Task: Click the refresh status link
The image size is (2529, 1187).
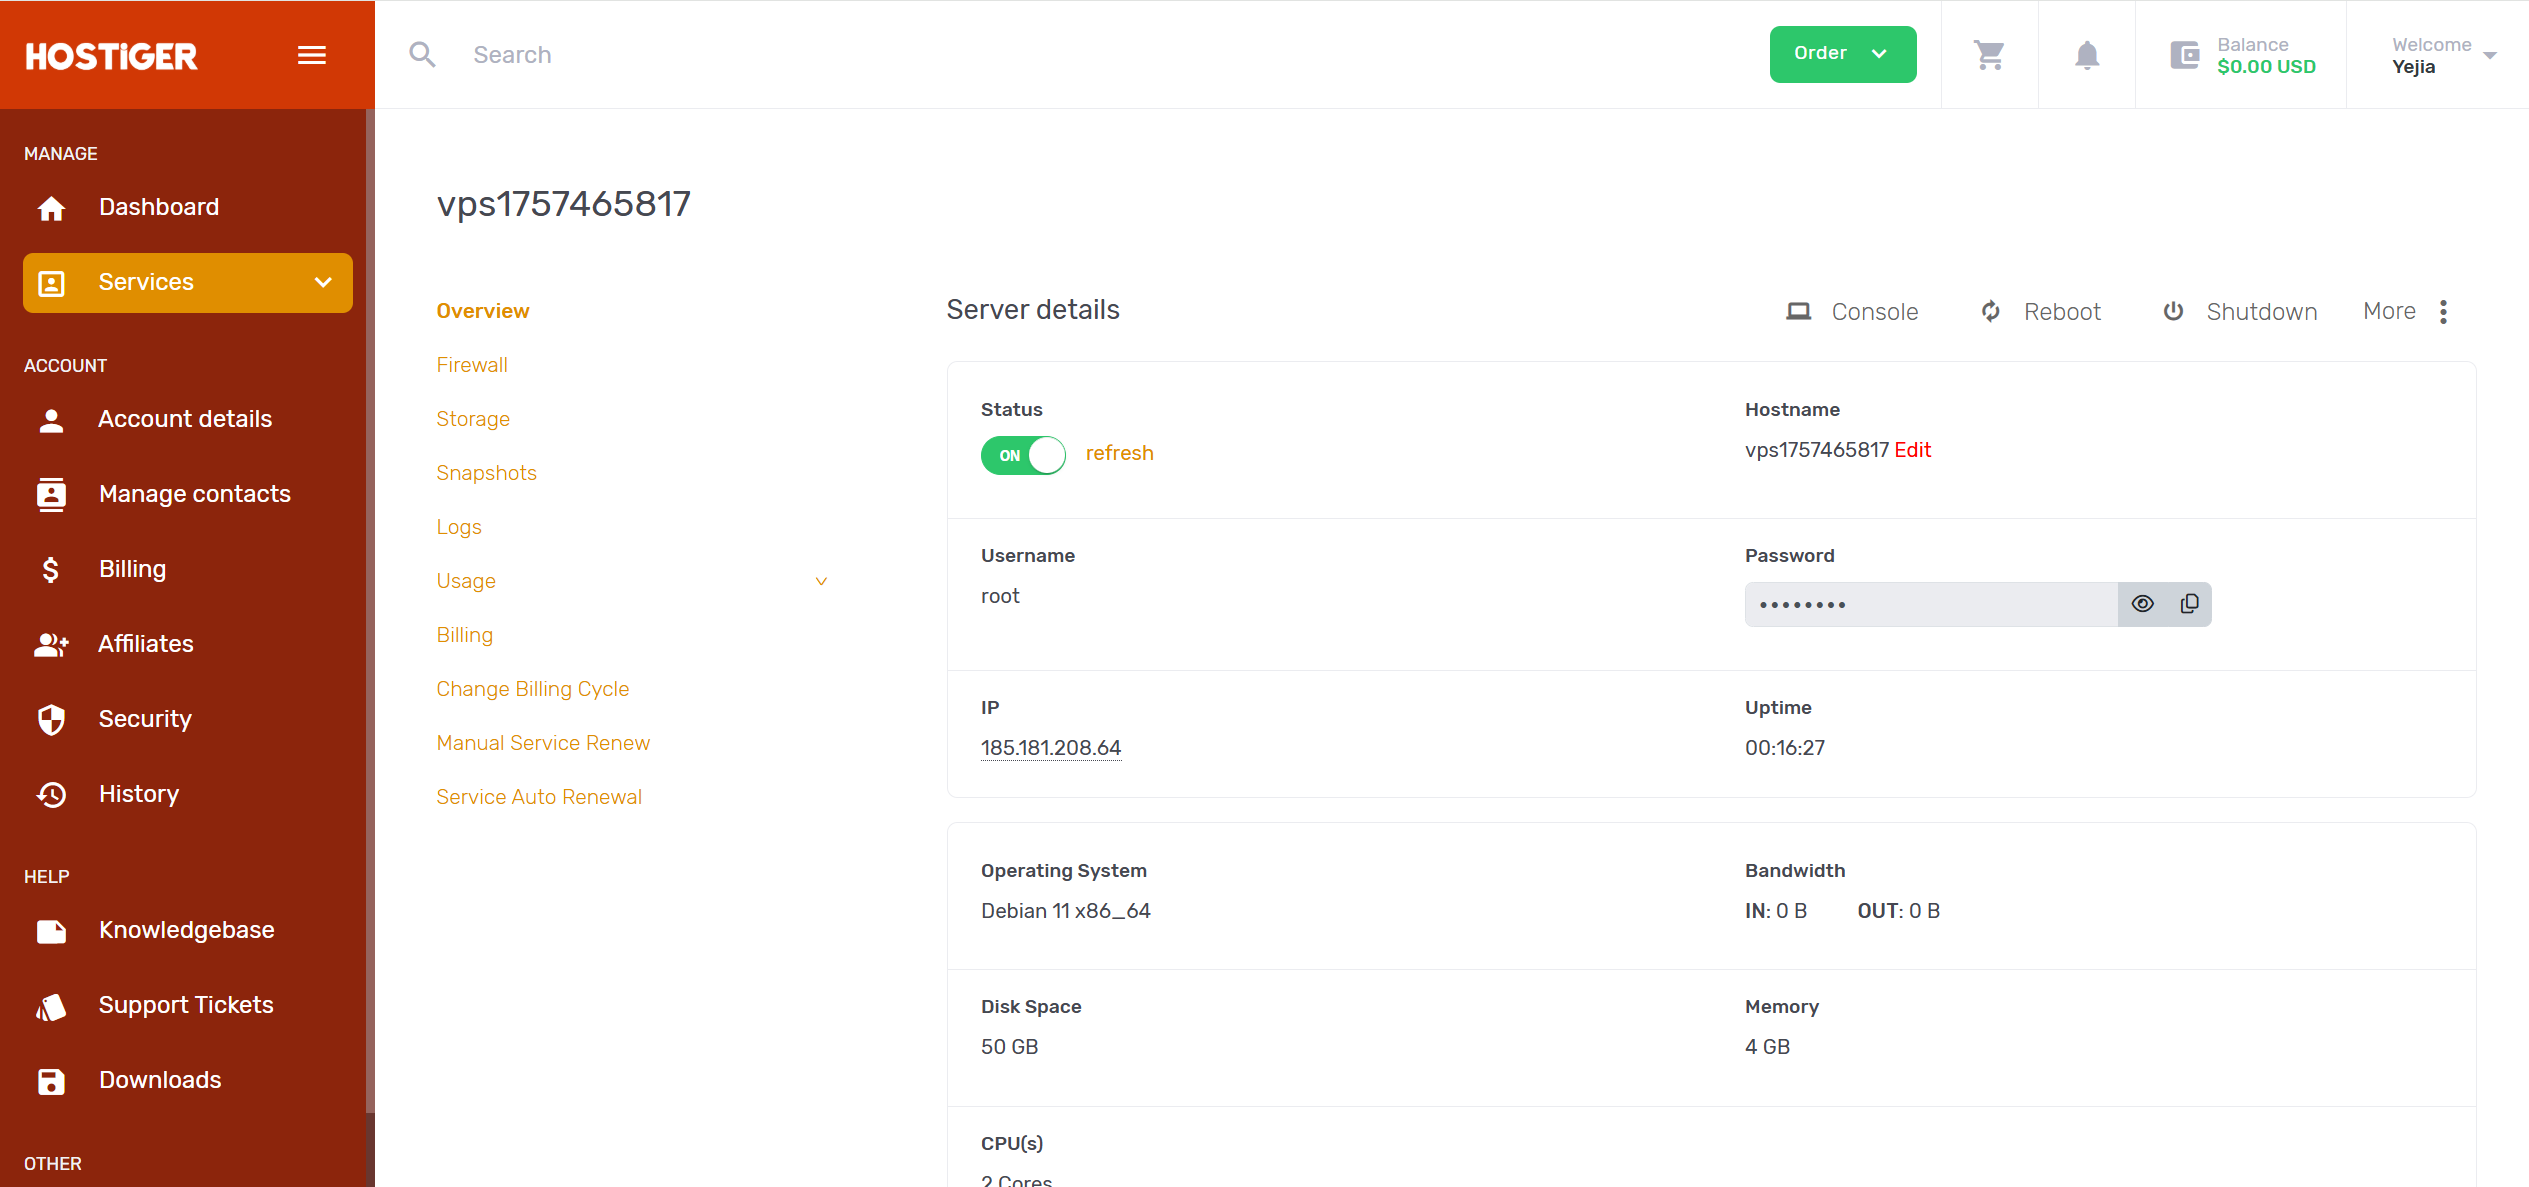Action: click(x=1119, y=453)
